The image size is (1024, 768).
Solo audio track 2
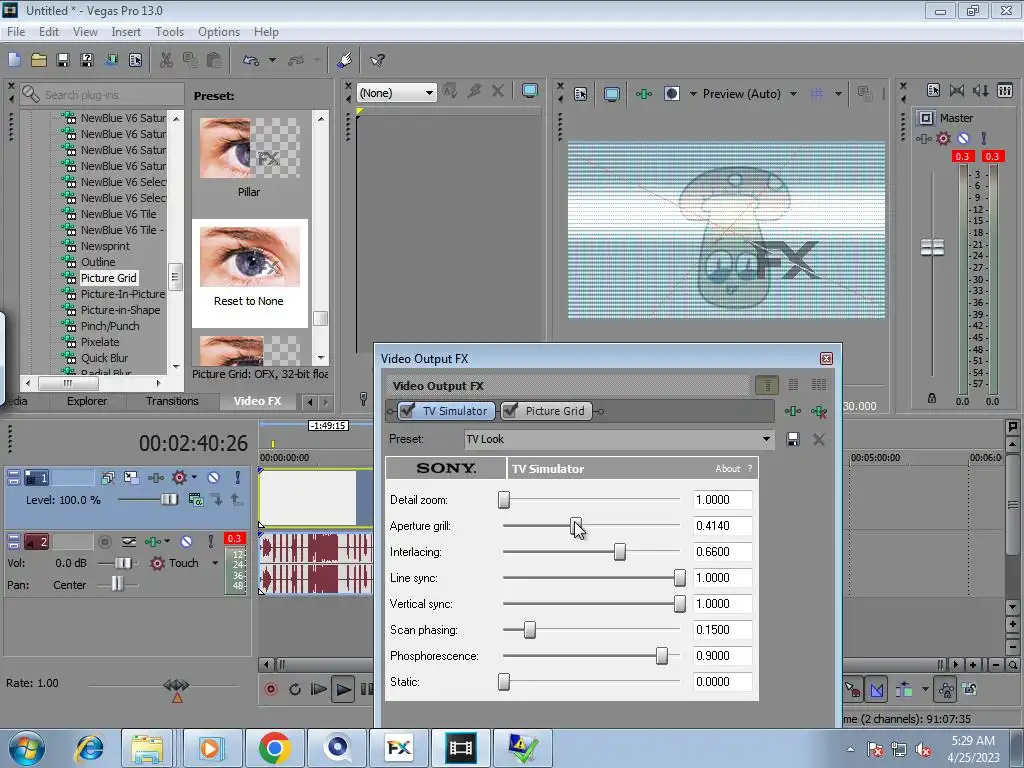point(210,541)
